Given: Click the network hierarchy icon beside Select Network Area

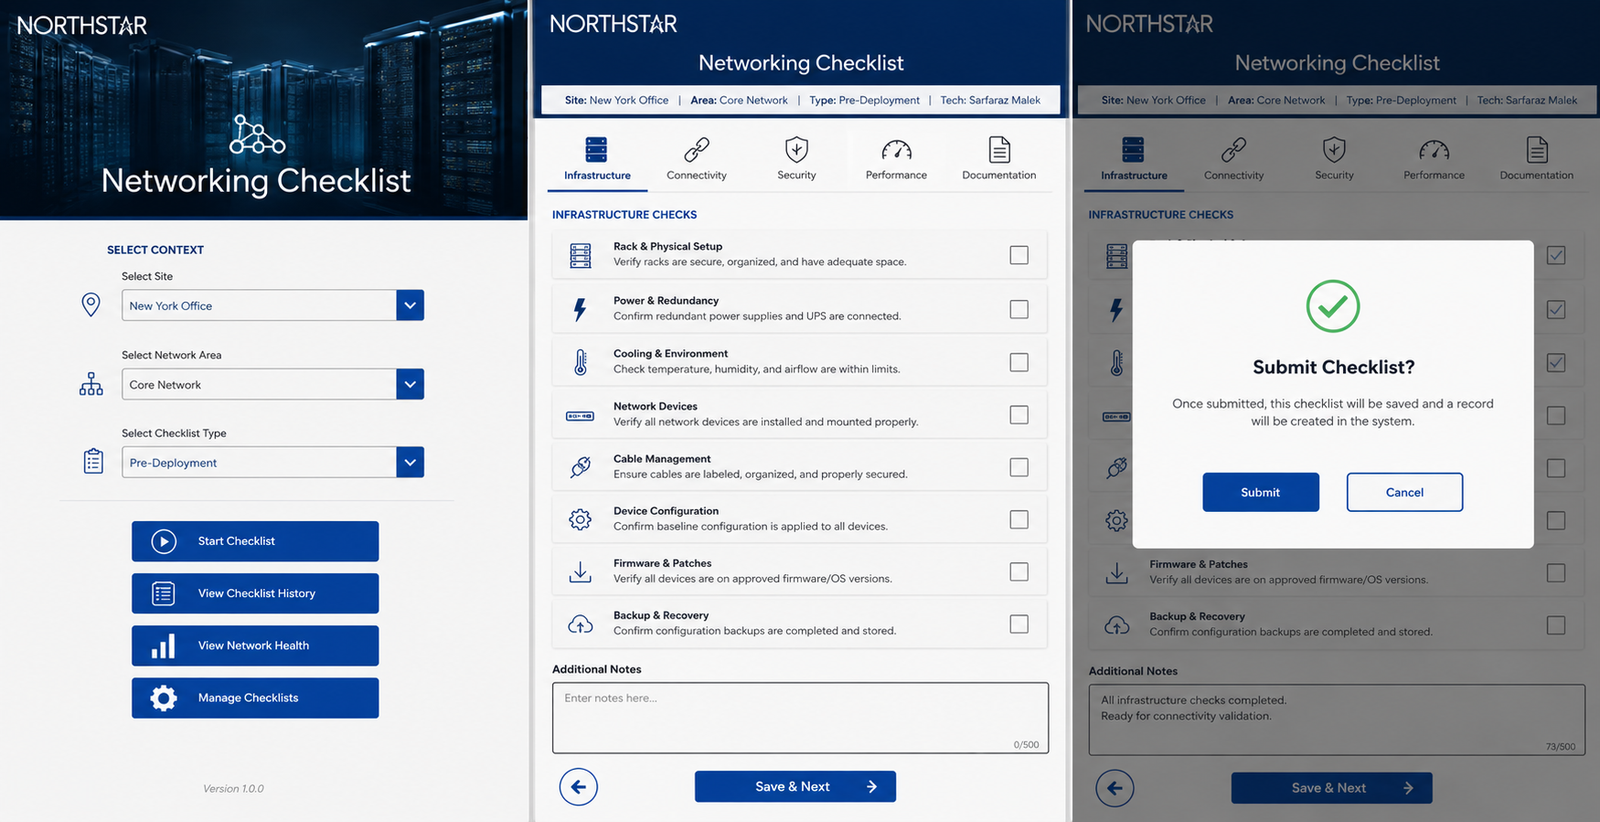Looking at the screenshot, I should 91,384.
